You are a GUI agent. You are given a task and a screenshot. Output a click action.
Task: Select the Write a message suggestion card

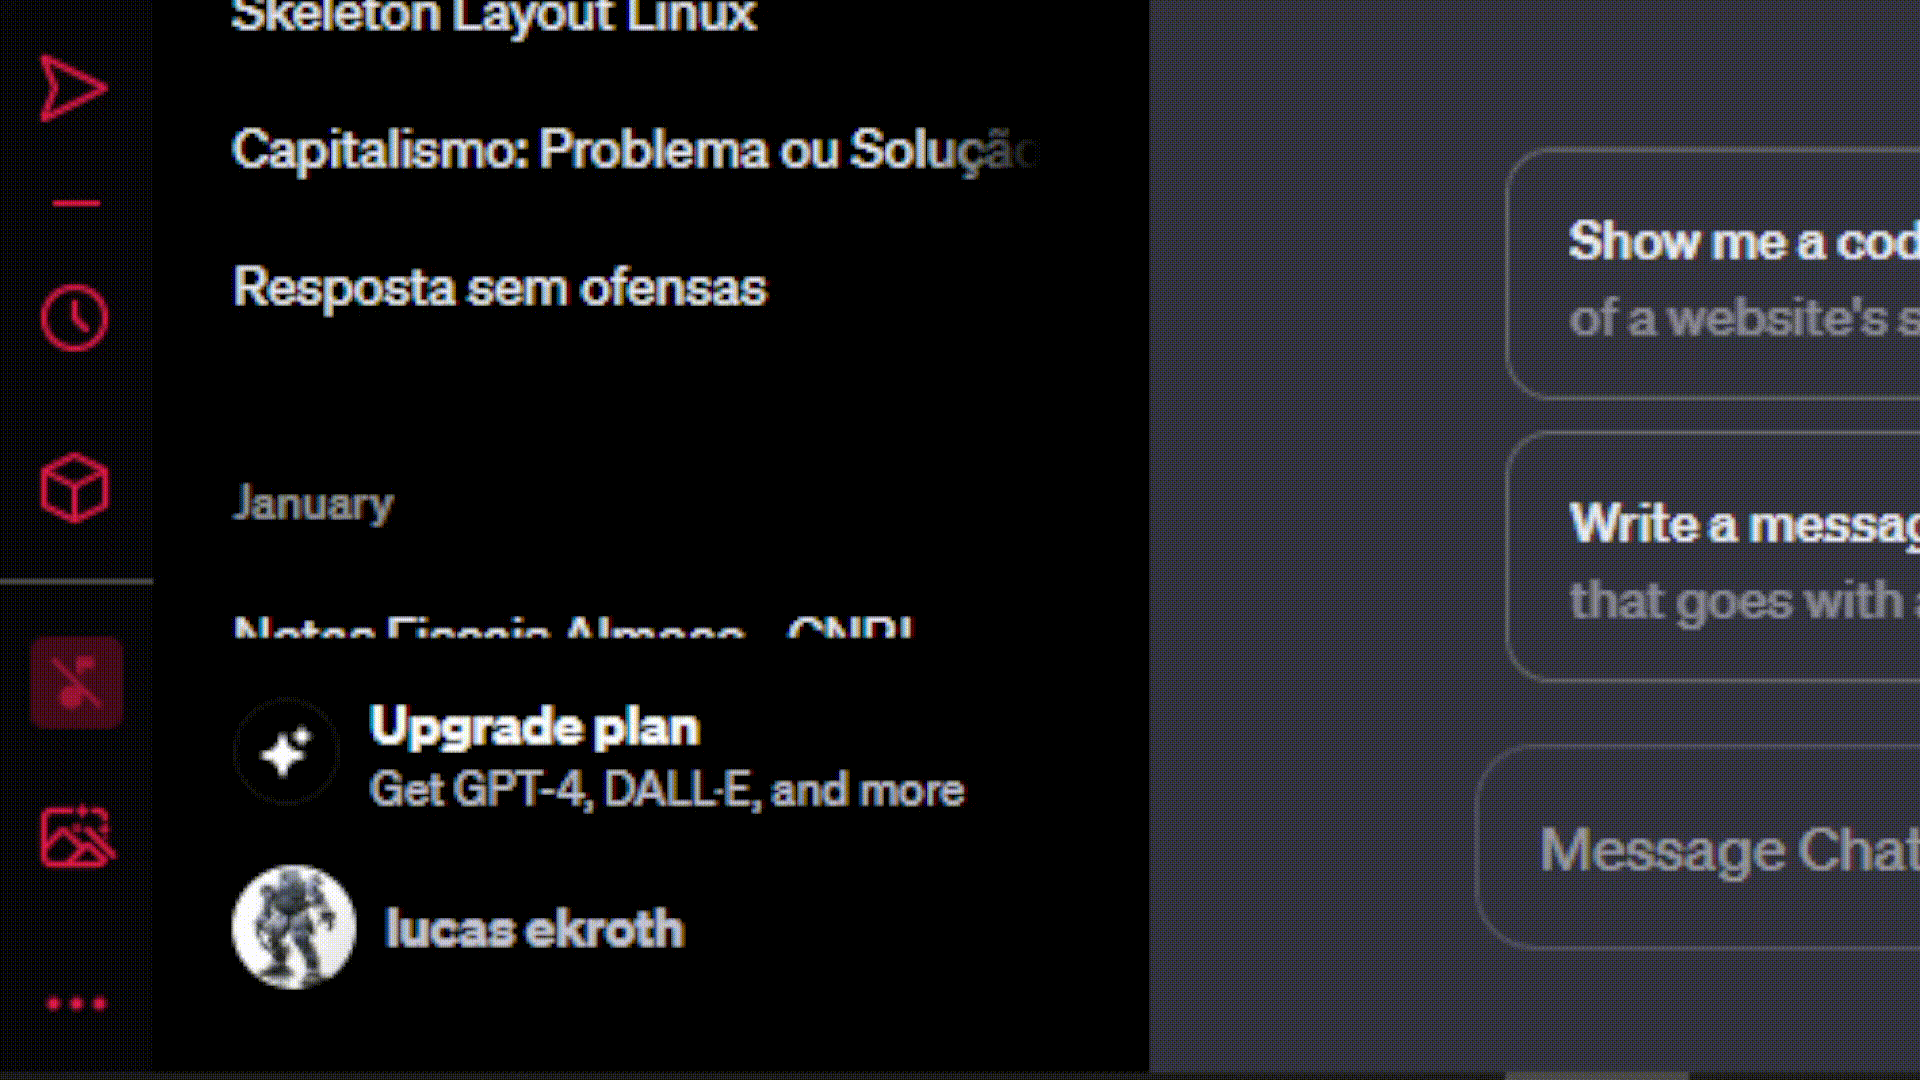(1712, 557)
